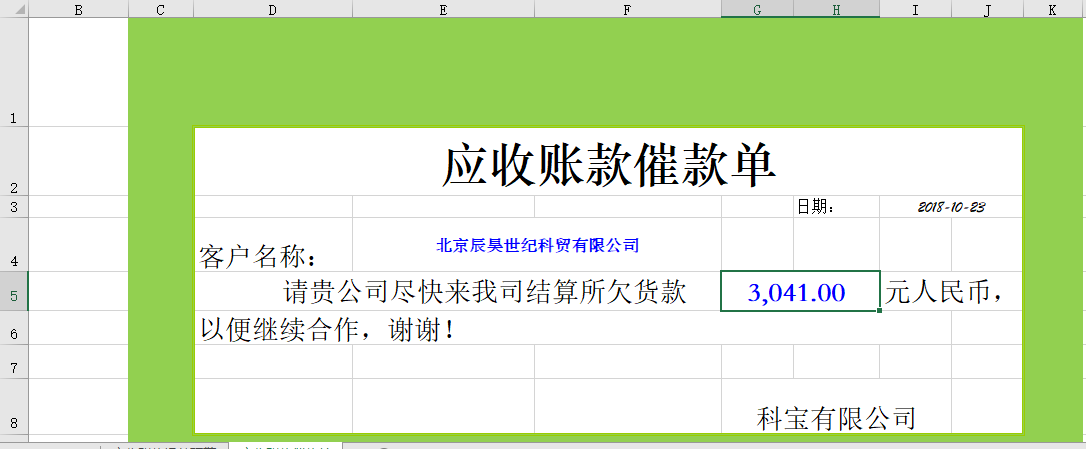Click the column F header

(627, 9)
